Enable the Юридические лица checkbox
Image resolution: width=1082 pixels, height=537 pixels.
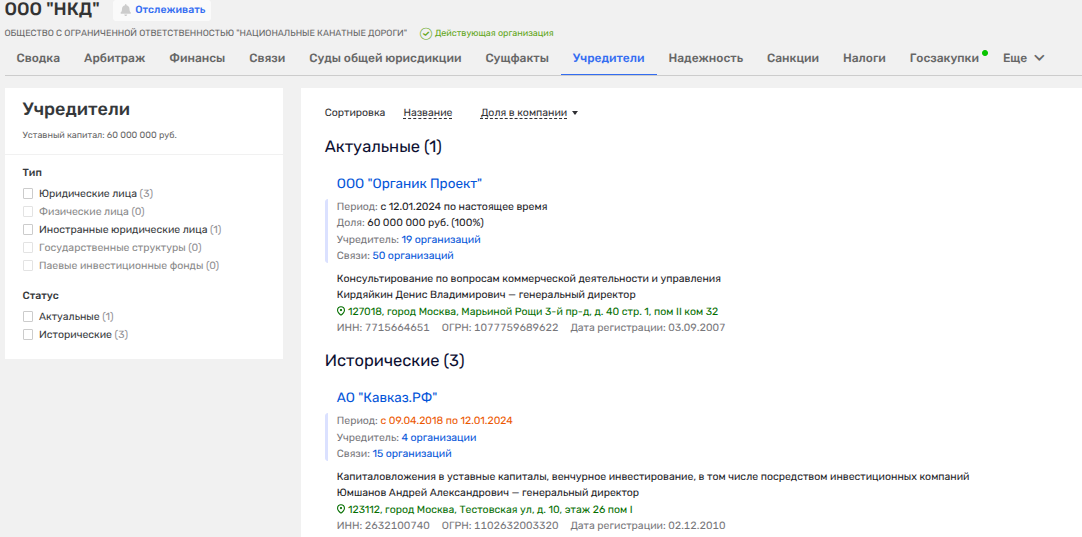pyautogui.click(x=29, y=193)
